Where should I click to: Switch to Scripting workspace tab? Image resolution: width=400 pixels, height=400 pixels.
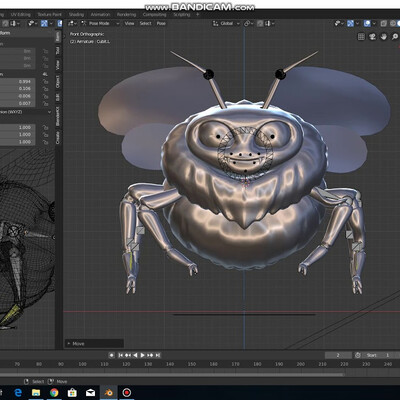(182, 15)
